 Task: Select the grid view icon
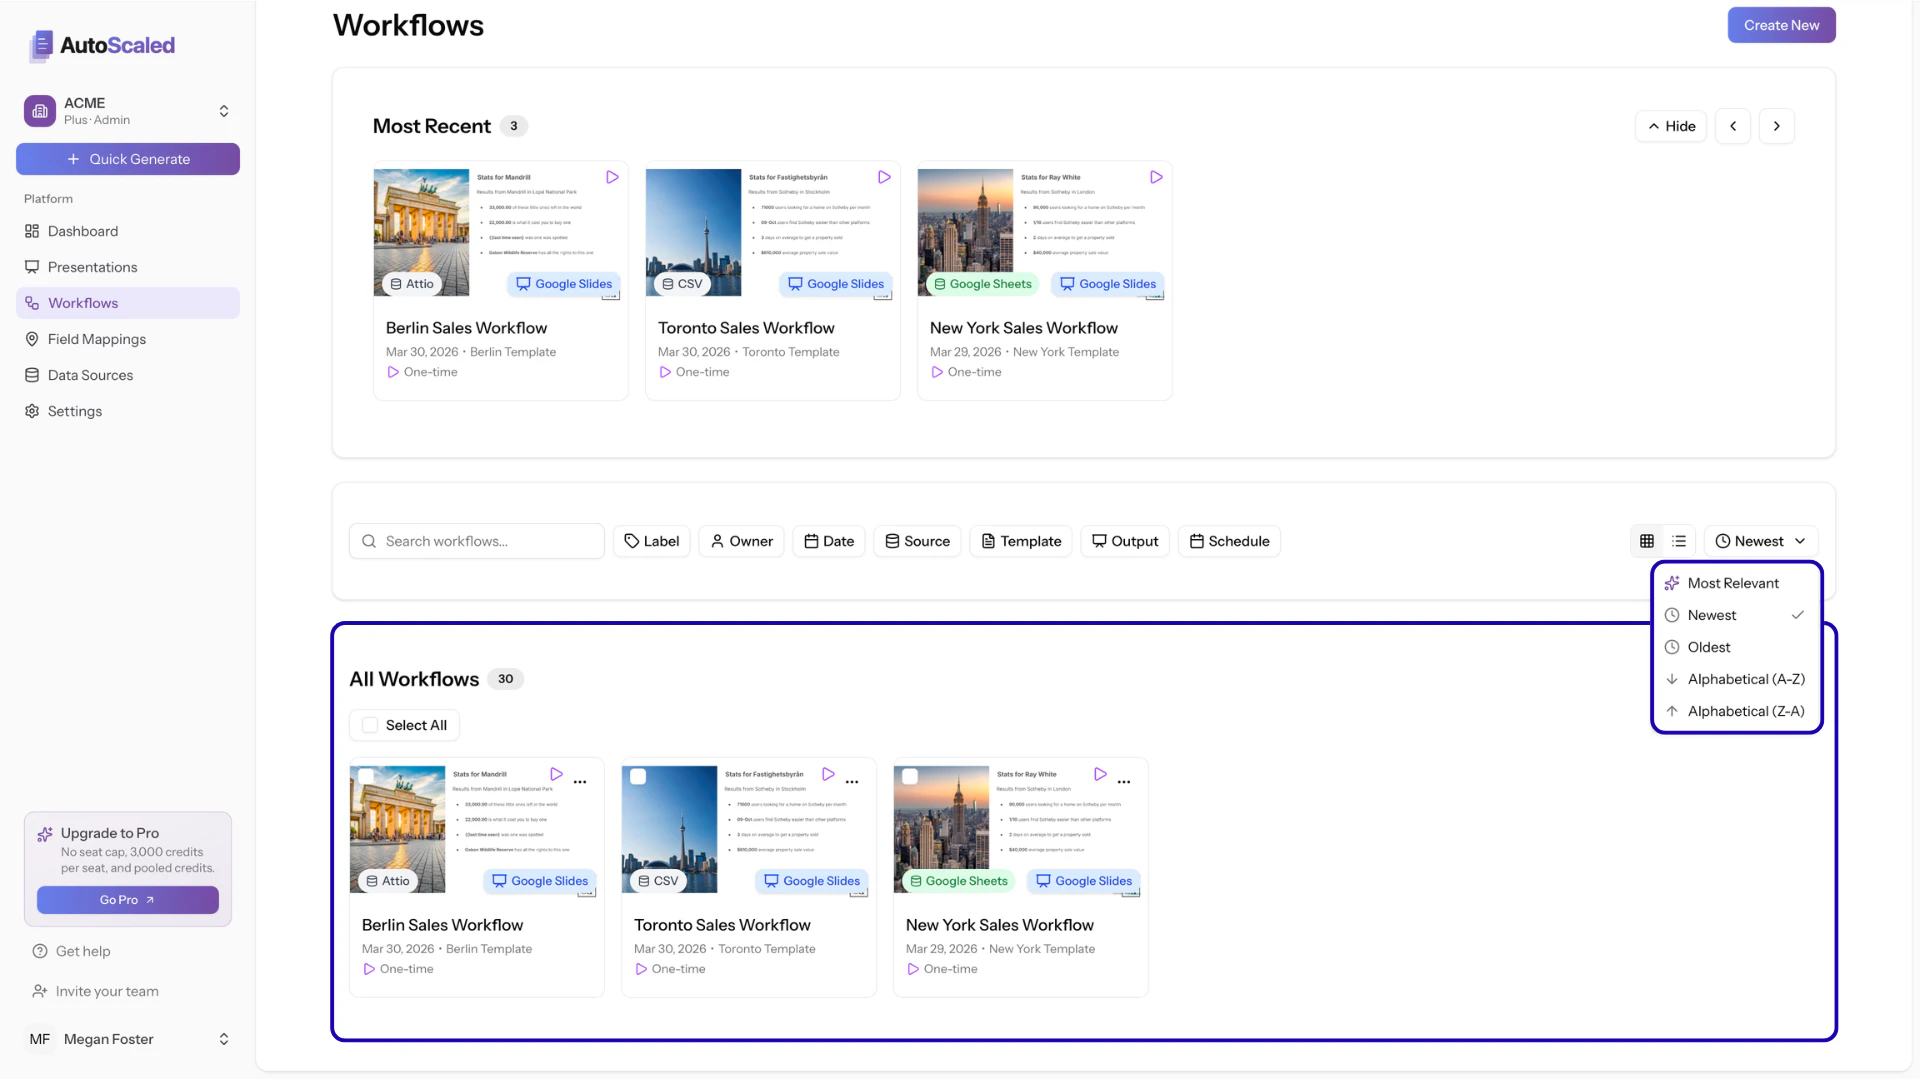tap(1647, 540)
